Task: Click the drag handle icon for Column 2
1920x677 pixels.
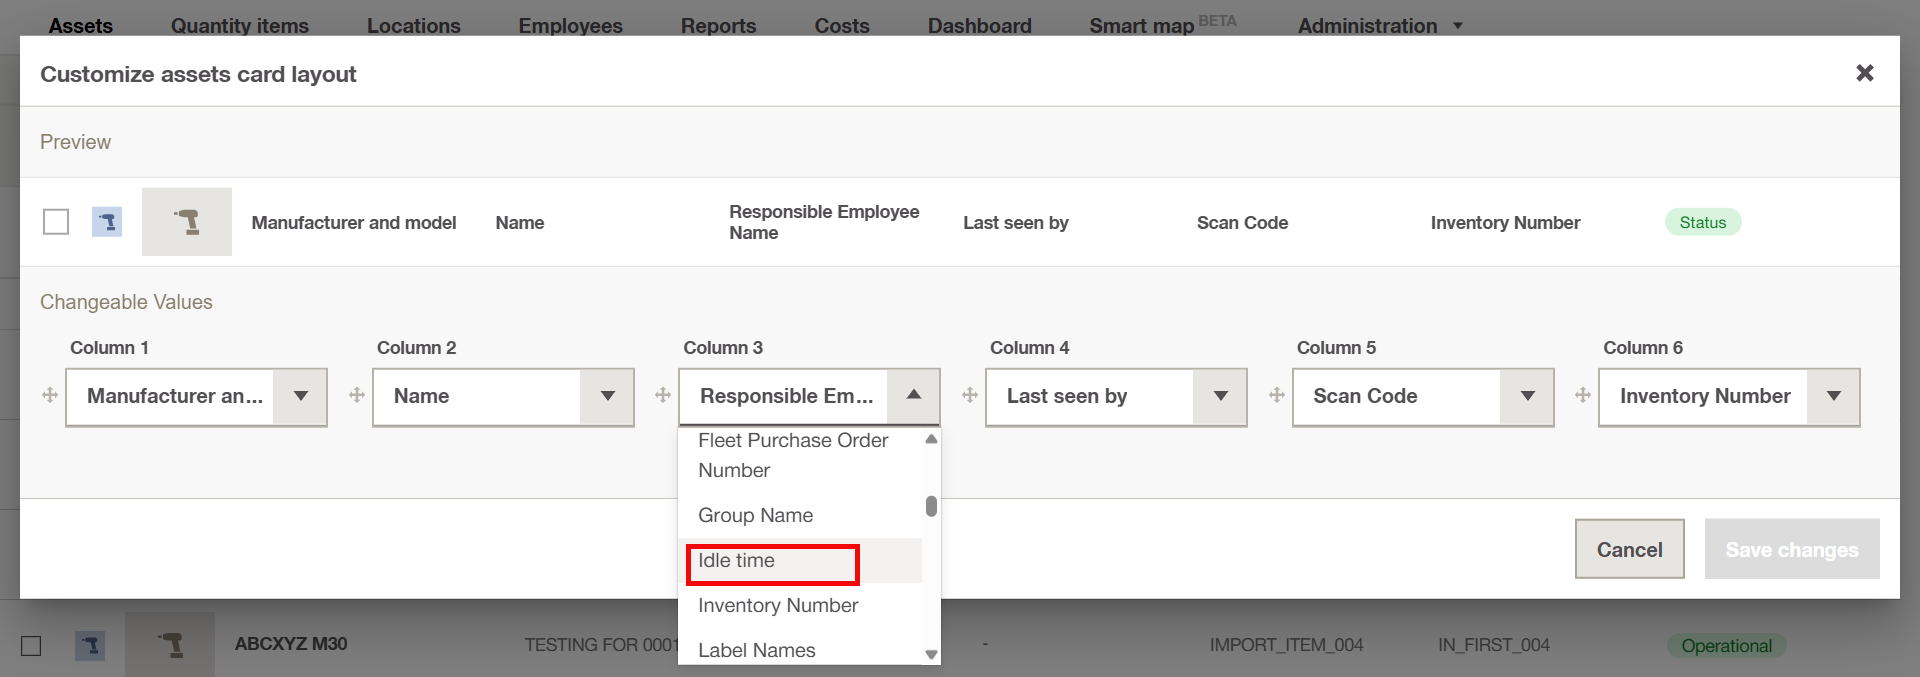Action: pos(357,396)
